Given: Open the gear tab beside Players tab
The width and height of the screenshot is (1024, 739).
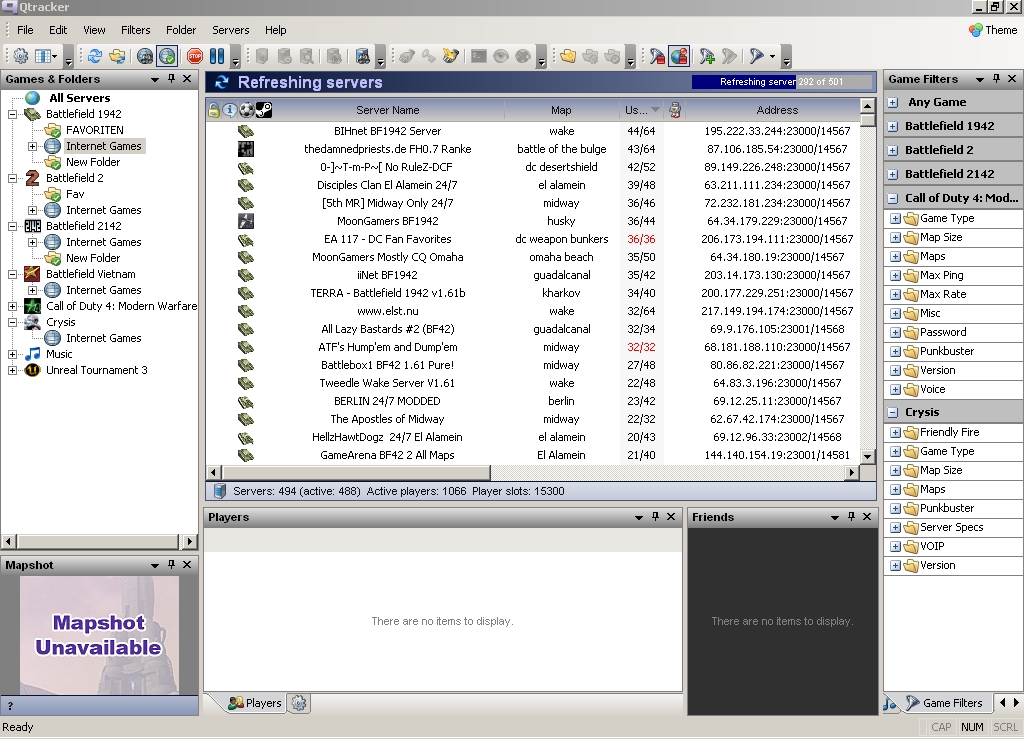Looking at the screenshot, I should pos(298,703).
